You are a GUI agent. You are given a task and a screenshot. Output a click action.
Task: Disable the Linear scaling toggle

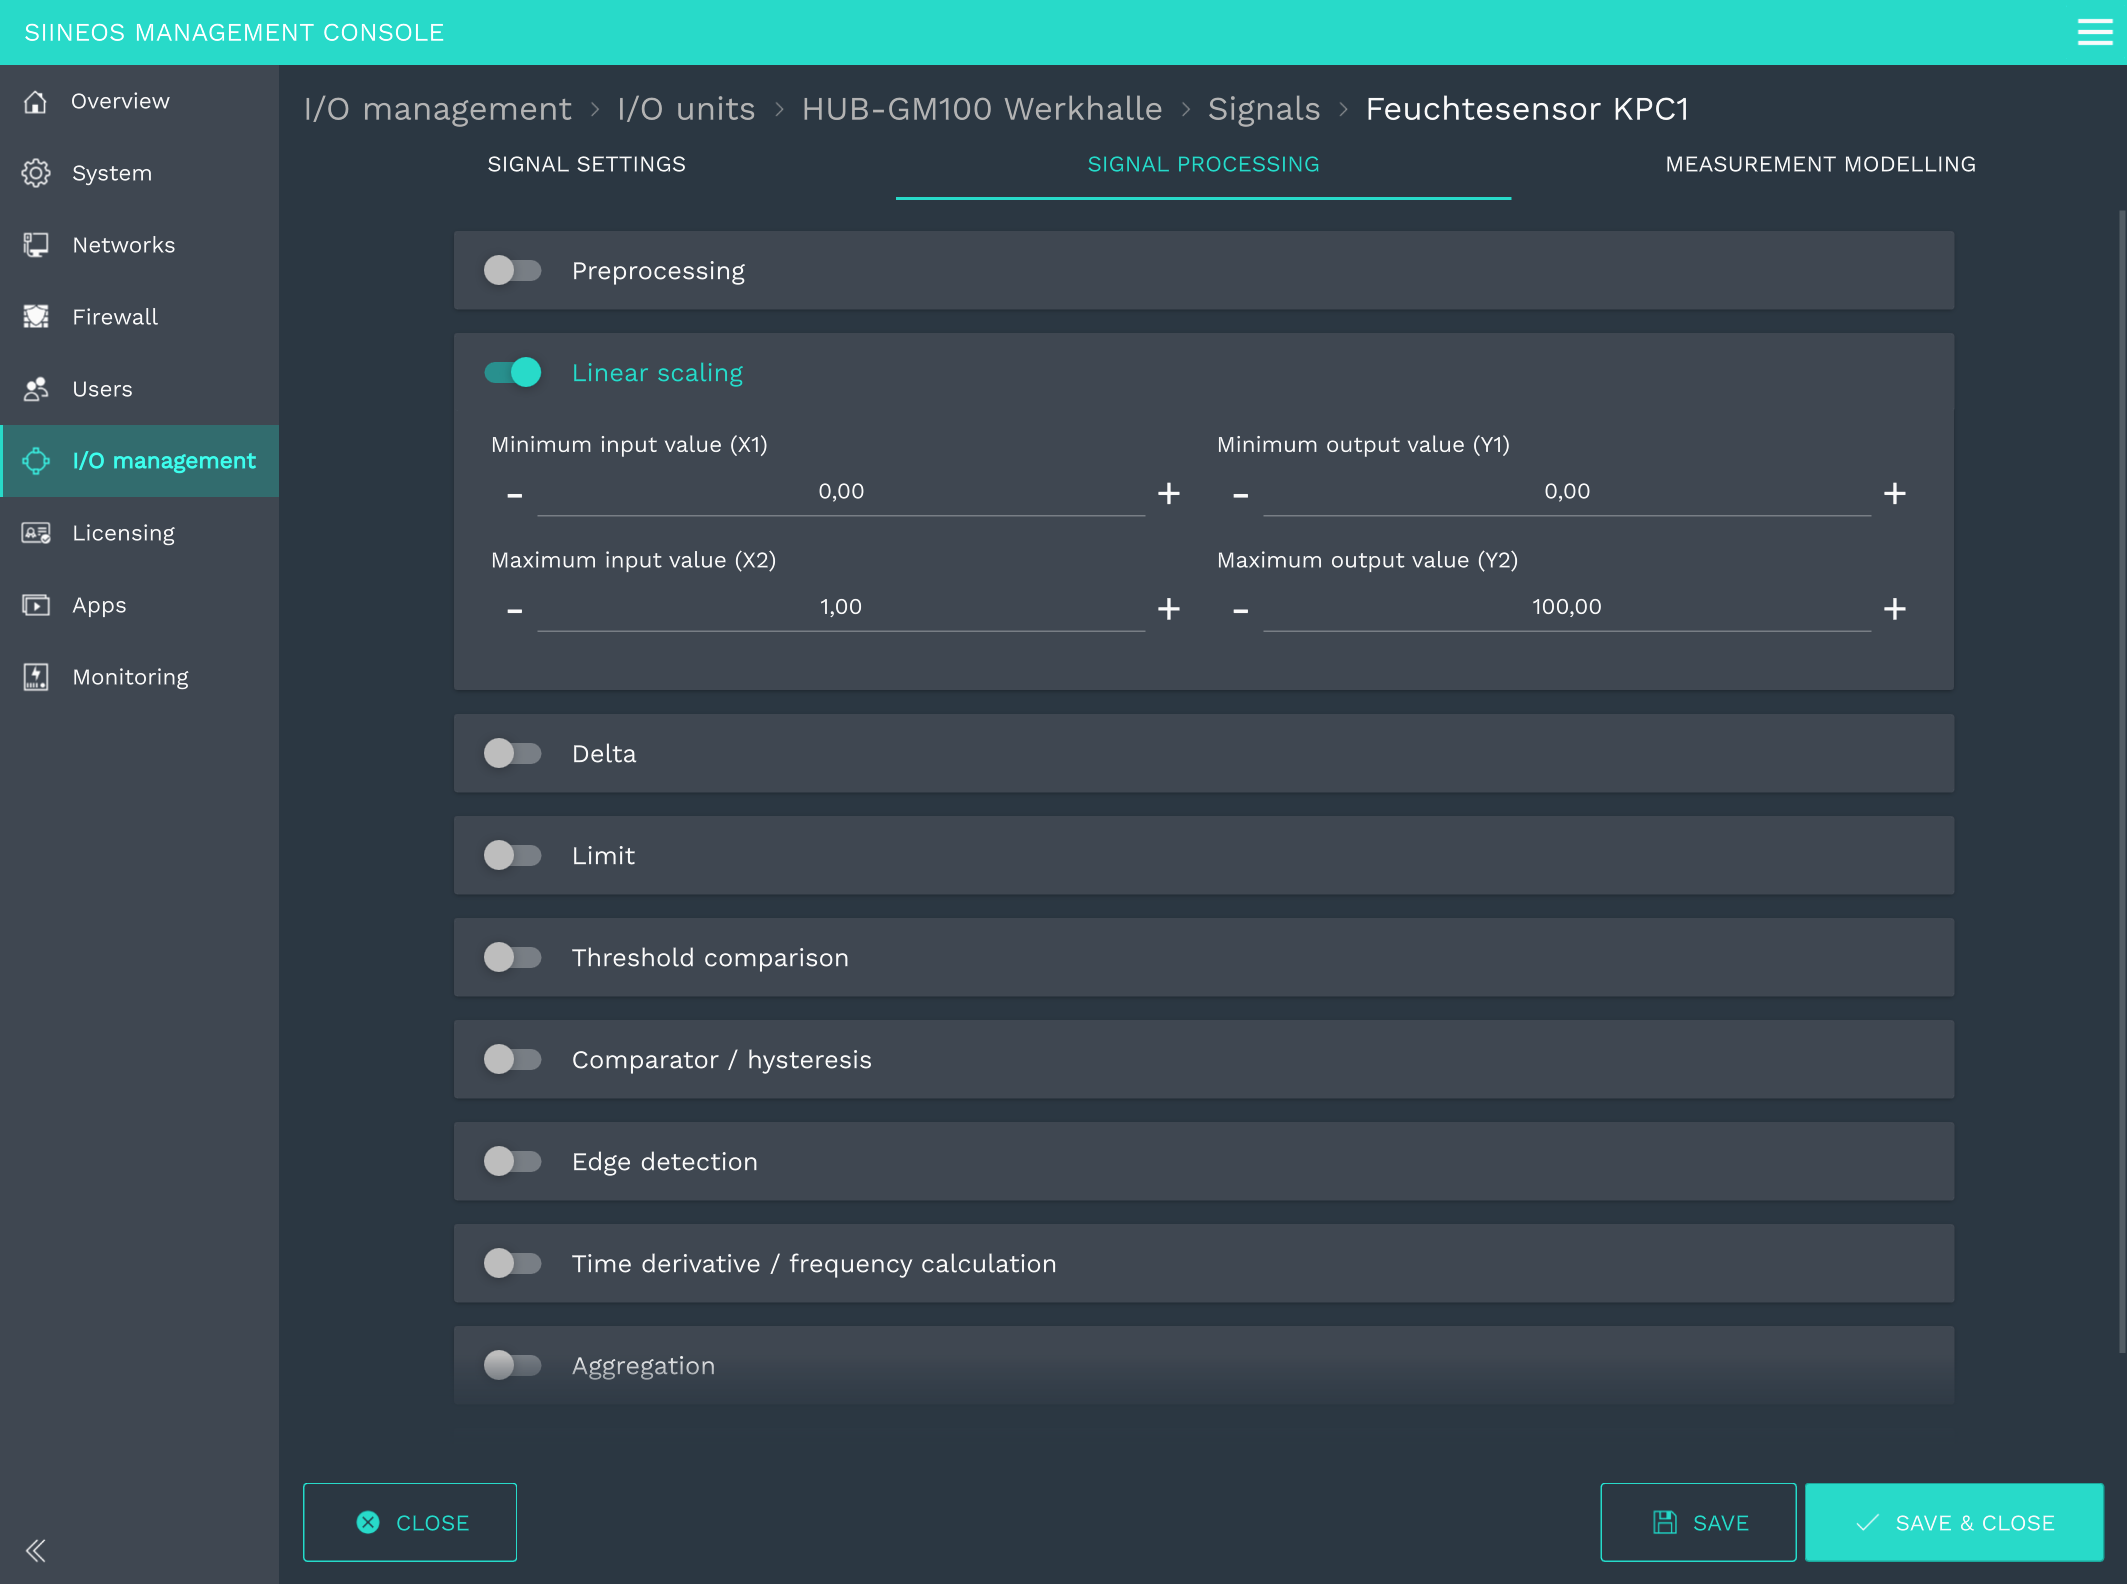point(513,372)
